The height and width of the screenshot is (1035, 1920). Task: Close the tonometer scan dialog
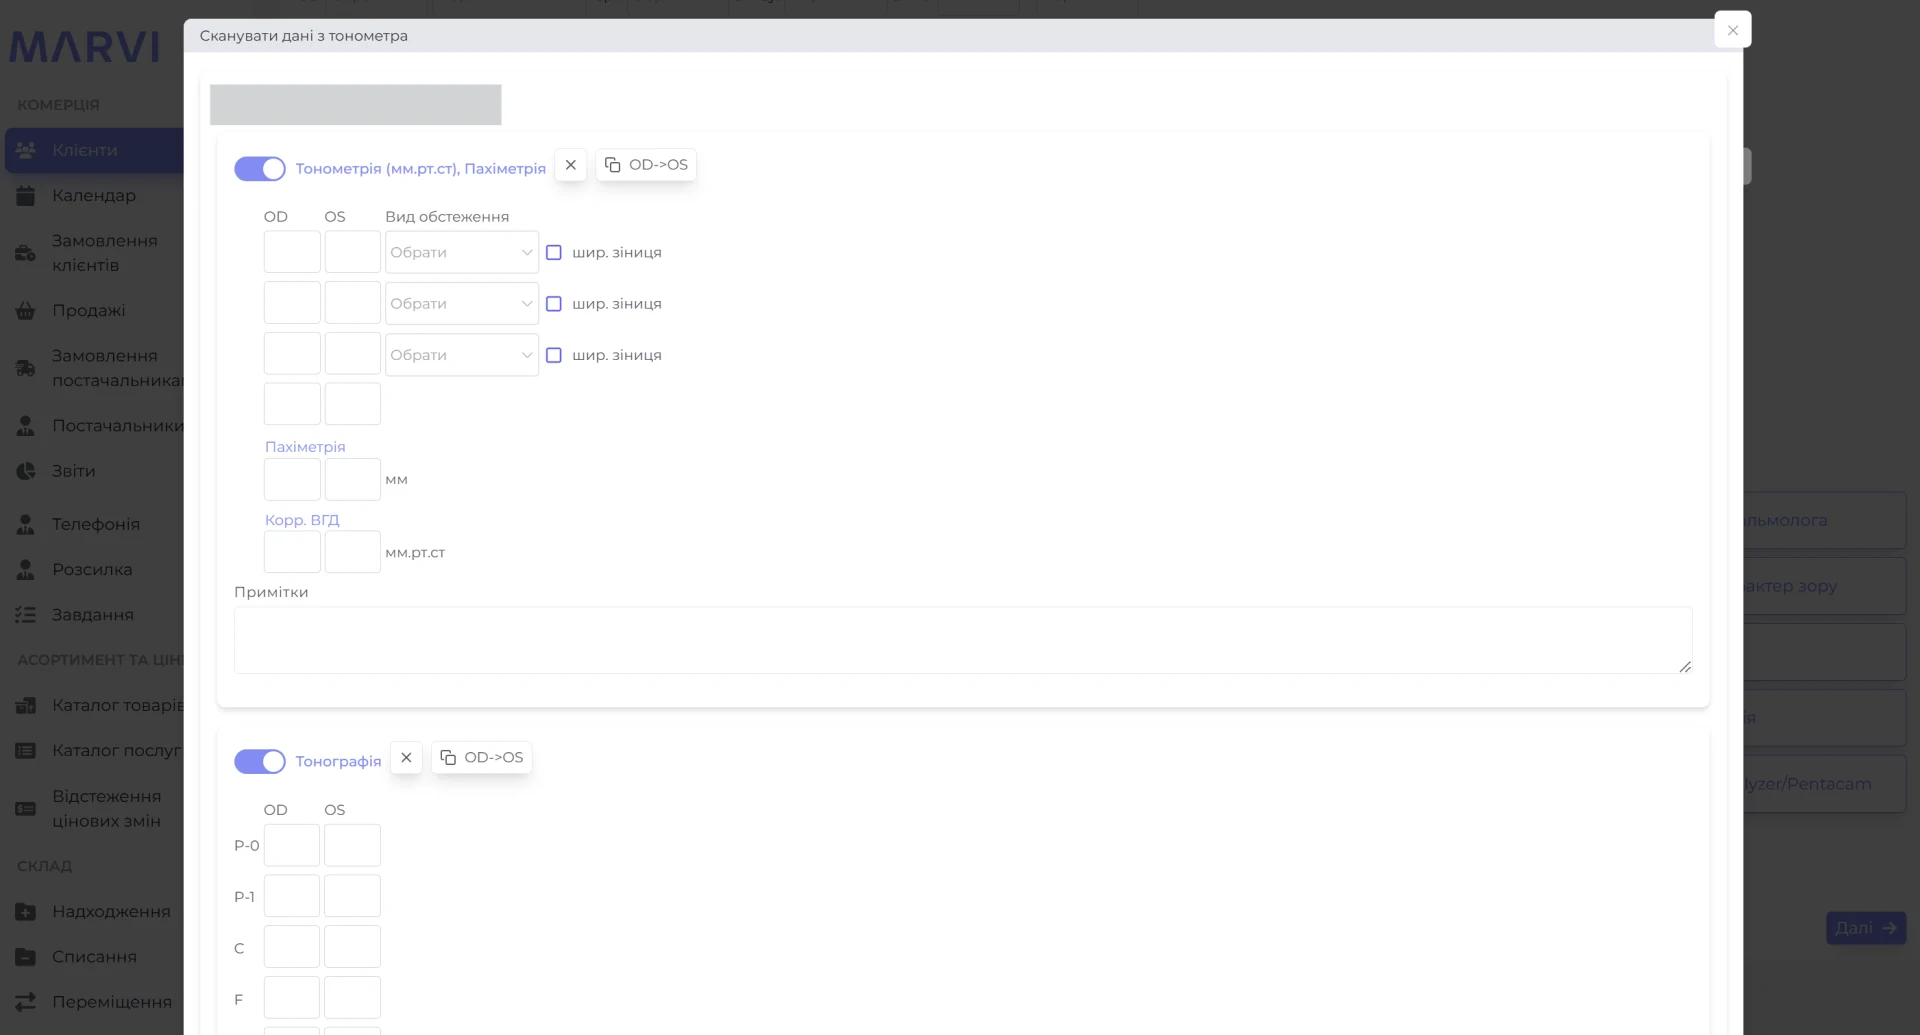click(x=1732, y=30)
